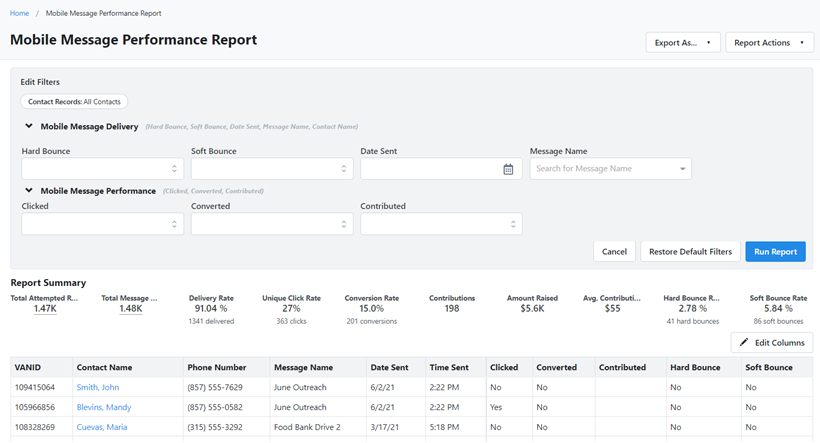Click the pencil icon on Edit Columns
Screen dimensions: 820x443
click(744, 342)
